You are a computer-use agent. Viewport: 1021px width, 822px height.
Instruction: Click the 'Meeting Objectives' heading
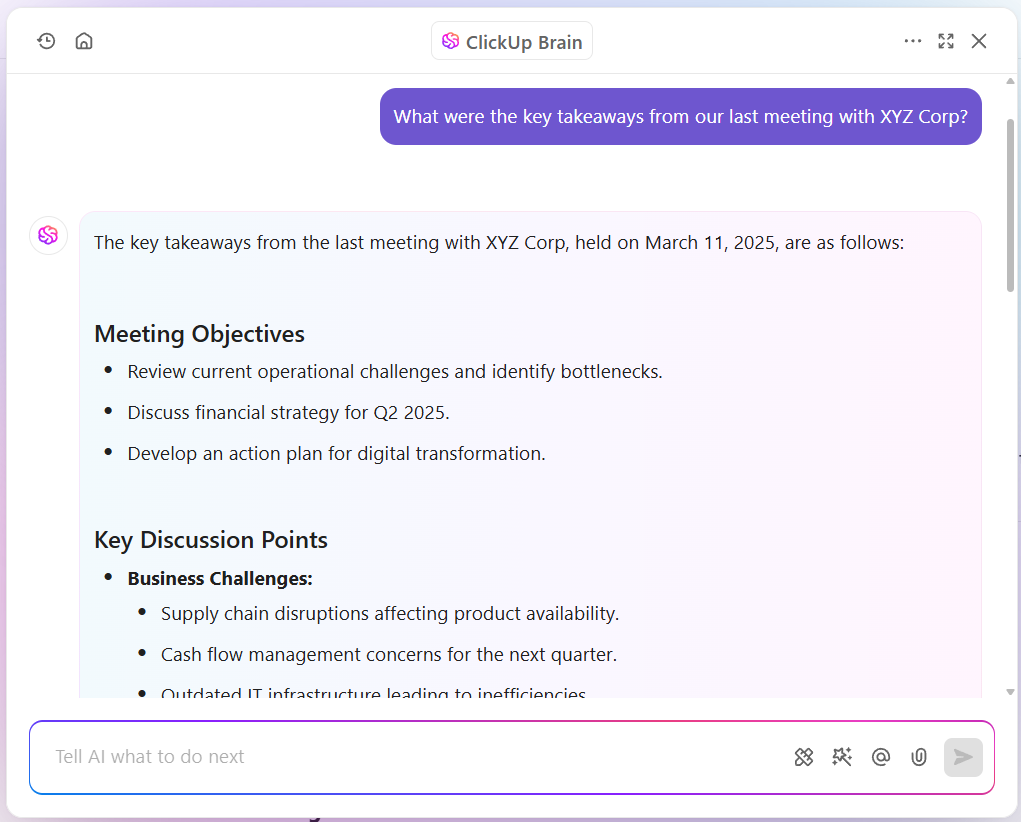[199, 334]
